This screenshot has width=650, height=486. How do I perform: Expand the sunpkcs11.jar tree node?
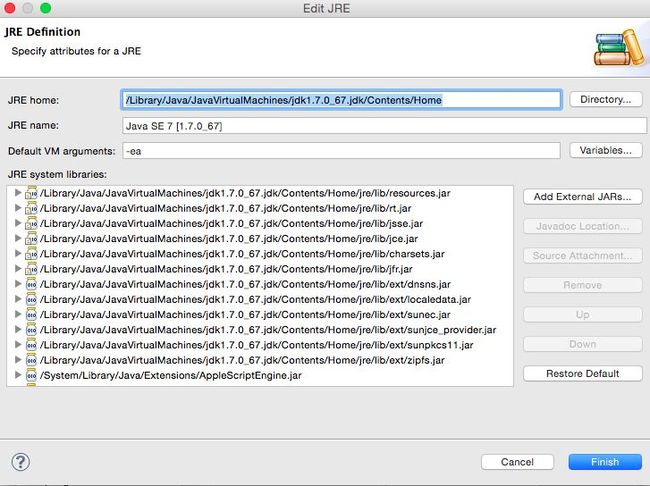pyautogui.click(x=18, y=345)
